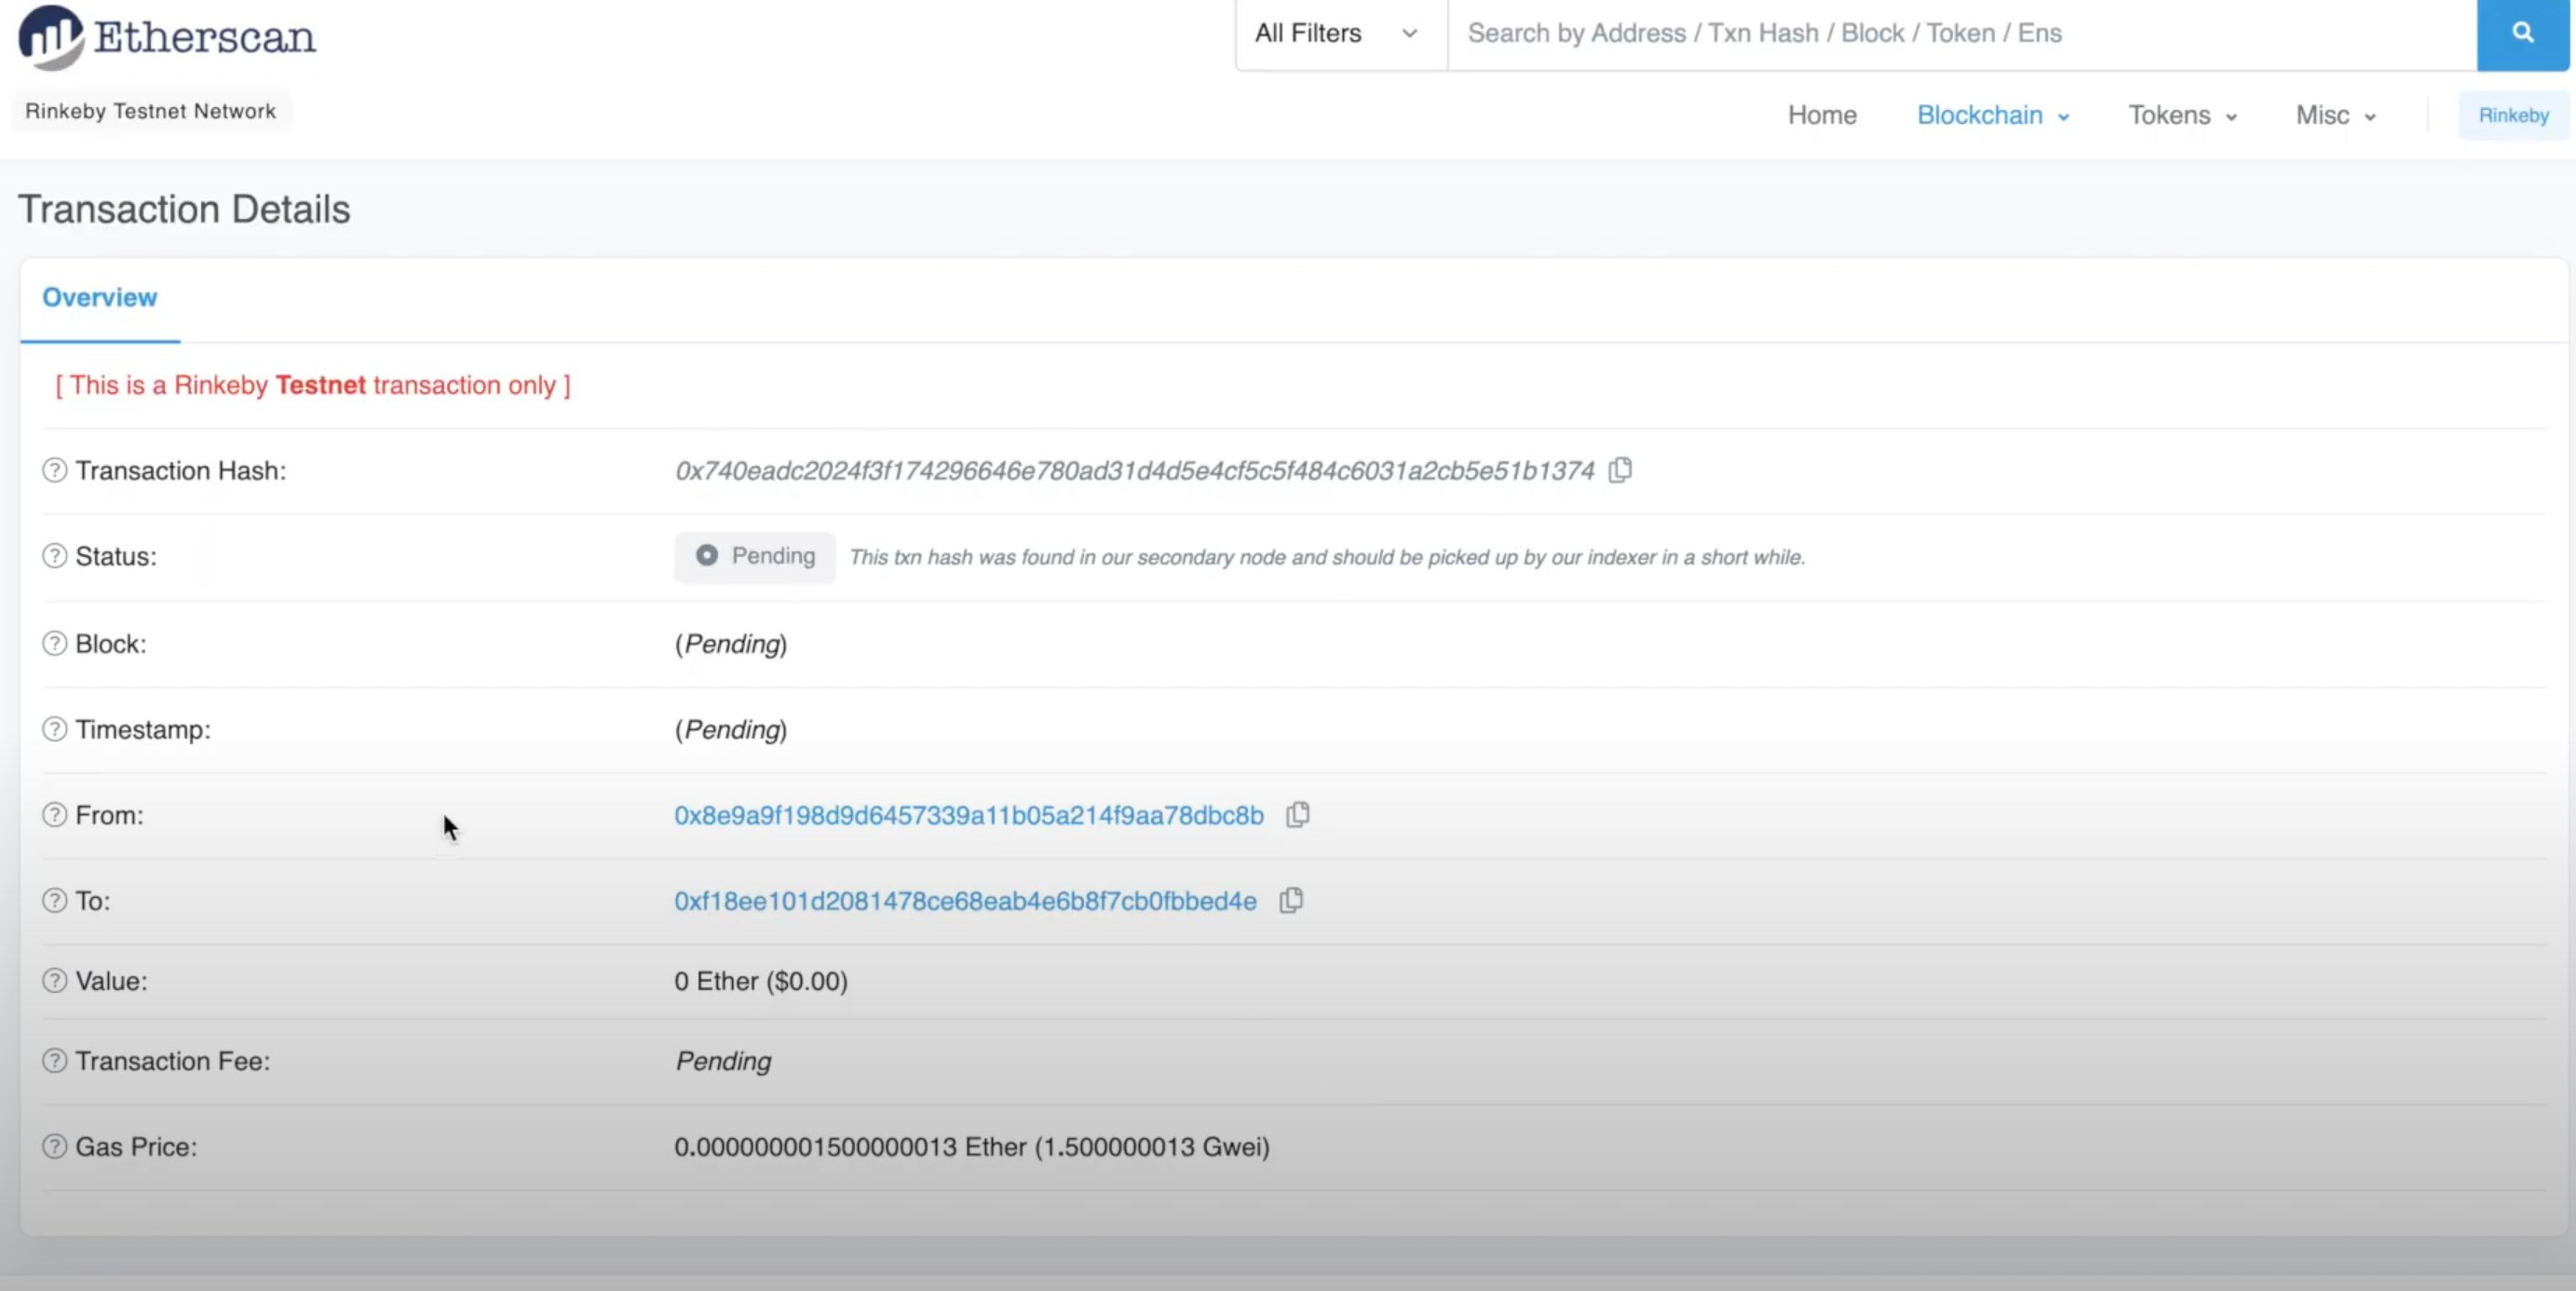Screen dimensions: 2576x1291
Task: Click the Gas Price value 1.500000013 Gwei
Action: (x=971, y=1147)
